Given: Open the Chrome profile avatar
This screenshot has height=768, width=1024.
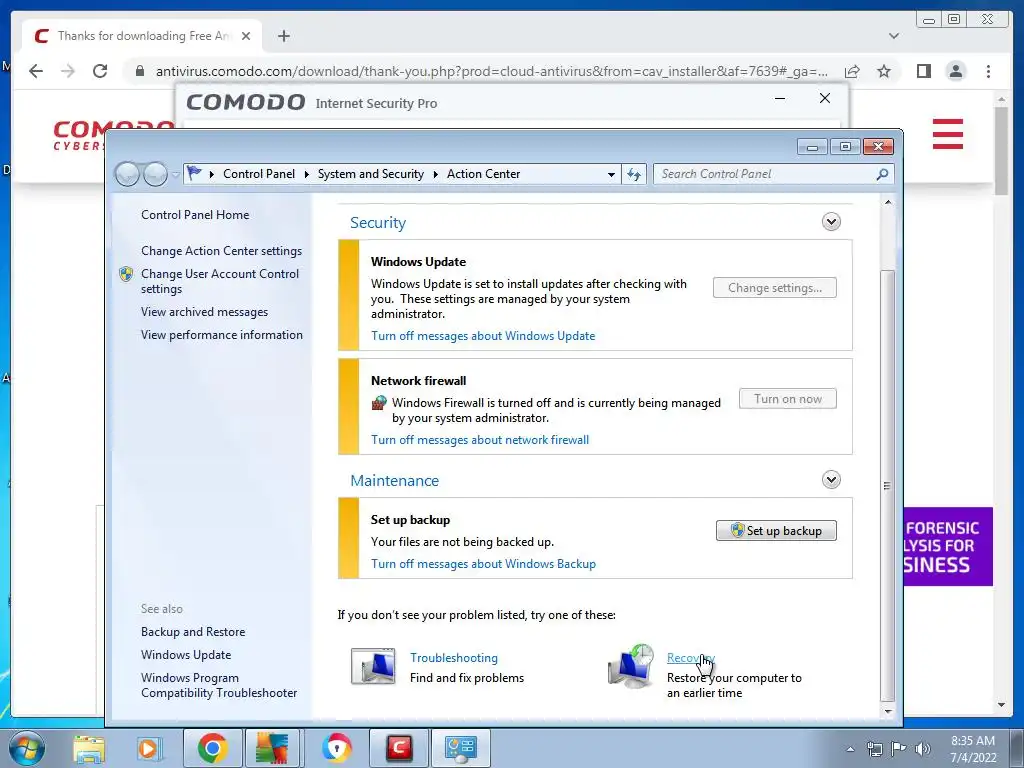Looking at the screenshot, I should coord(955,71).
